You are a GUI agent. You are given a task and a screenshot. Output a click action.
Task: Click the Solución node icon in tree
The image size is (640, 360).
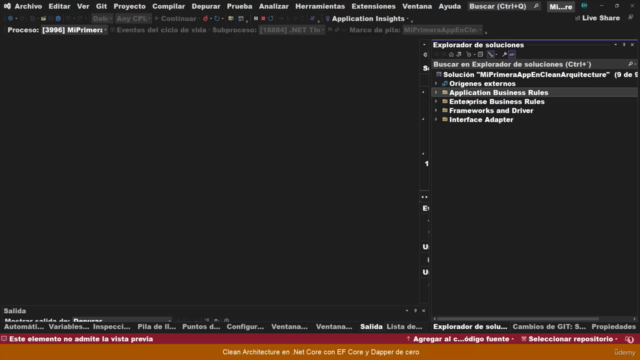(x=439, y=74)
